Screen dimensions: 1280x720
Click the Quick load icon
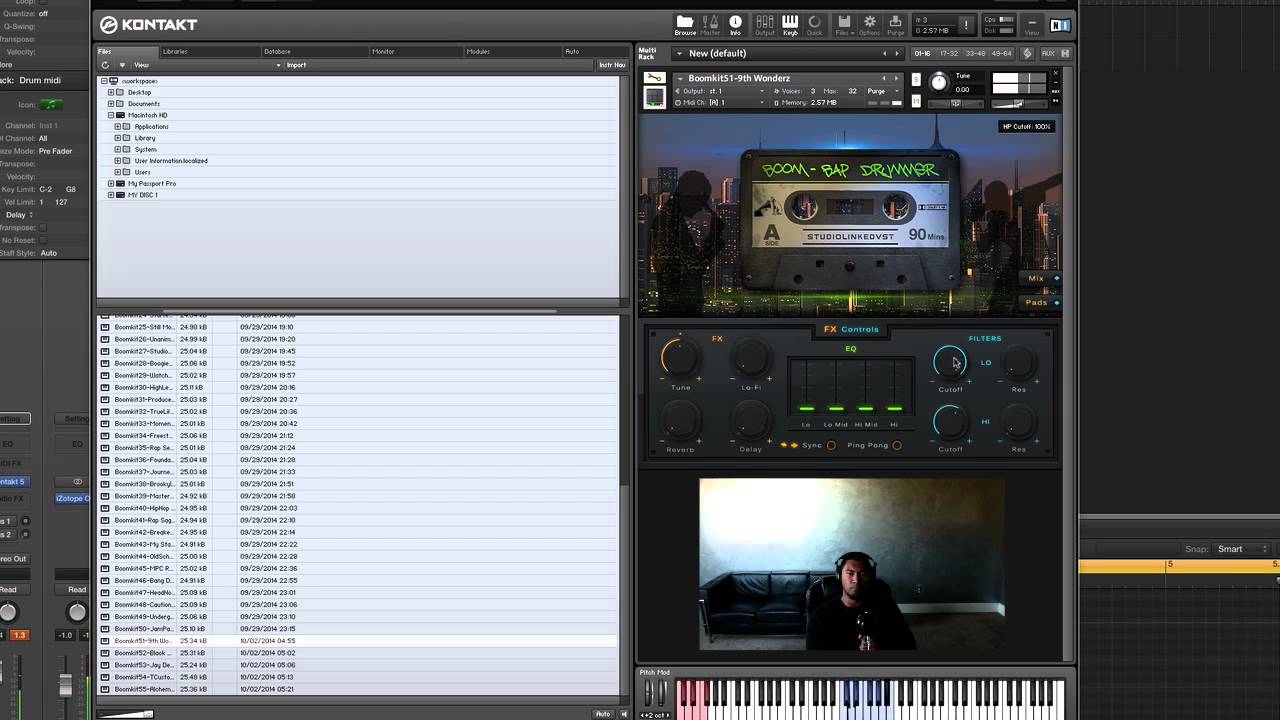click(x=814, y=24)
